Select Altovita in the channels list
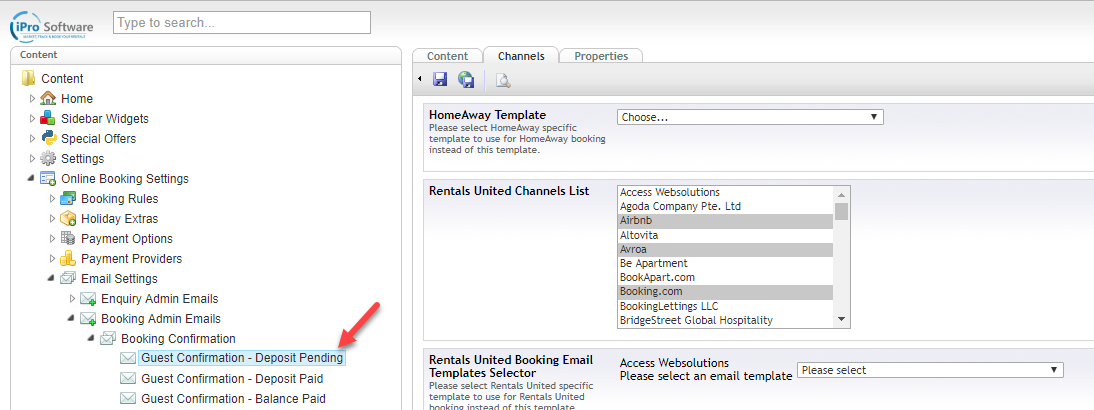 (726, 235)
